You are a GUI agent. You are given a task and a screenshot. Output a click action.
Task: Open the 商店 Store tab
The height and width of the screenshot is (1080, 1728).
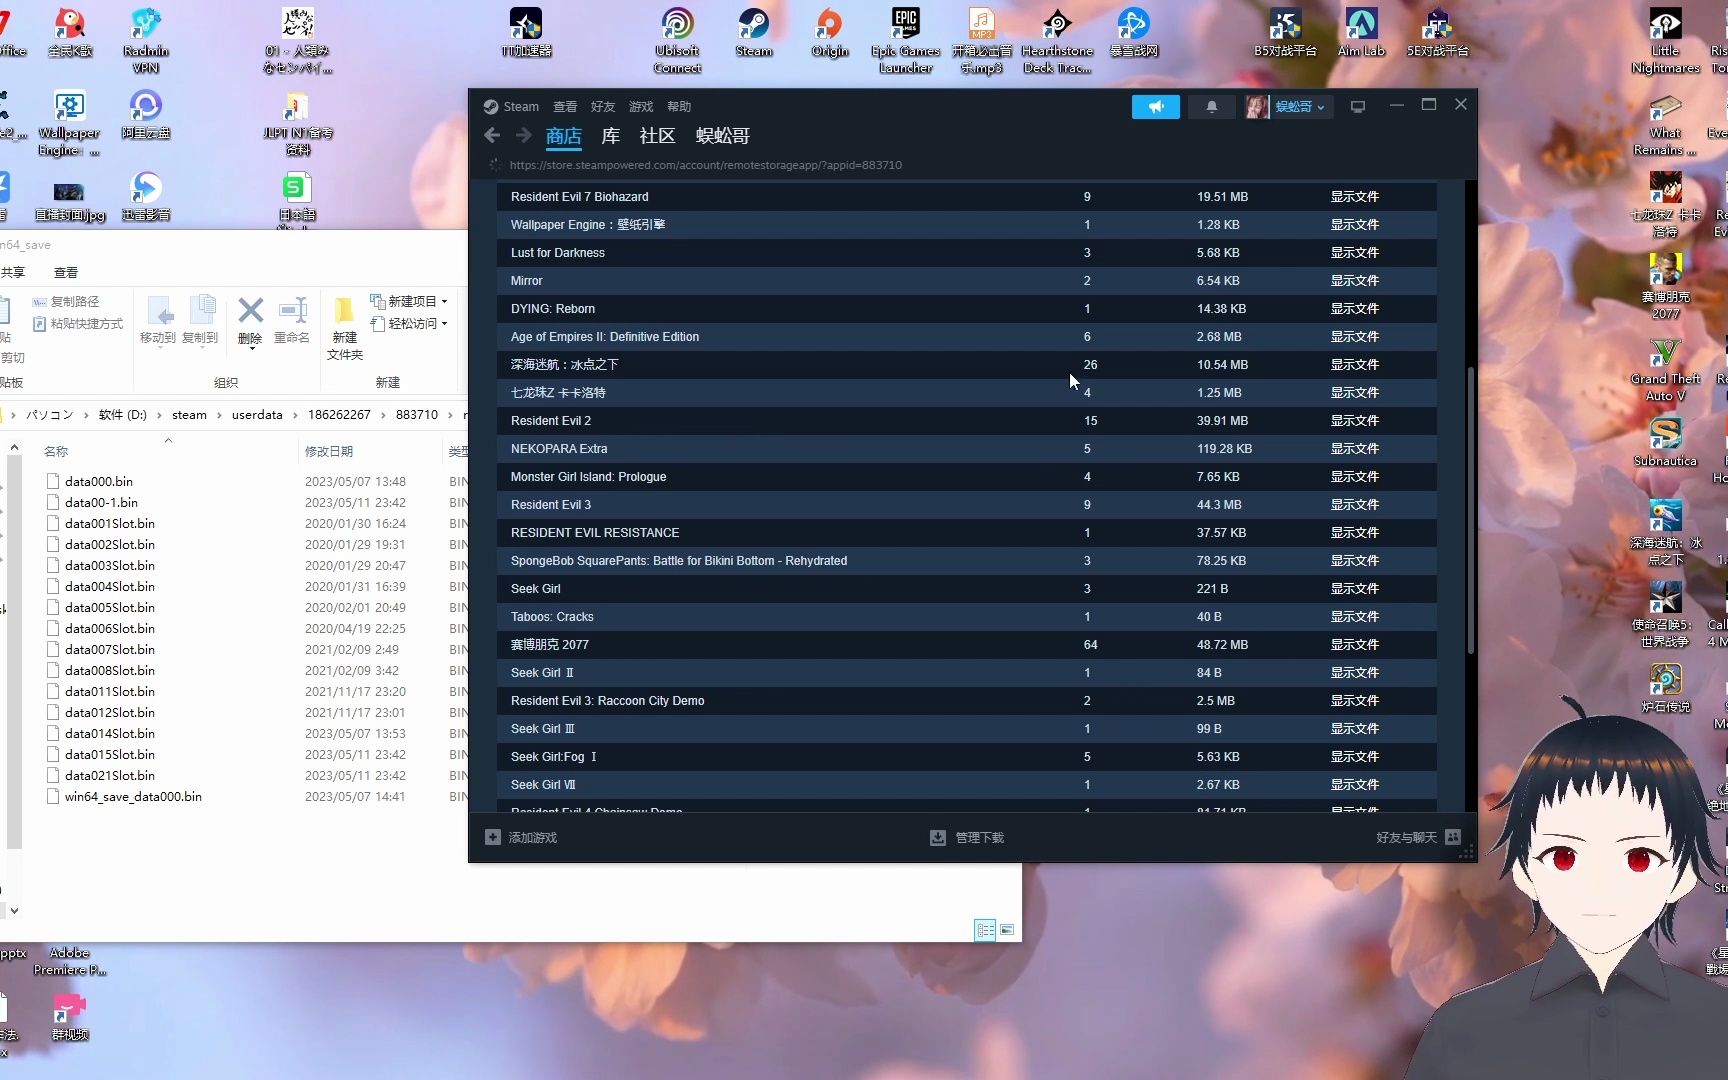tap(564, 136)
